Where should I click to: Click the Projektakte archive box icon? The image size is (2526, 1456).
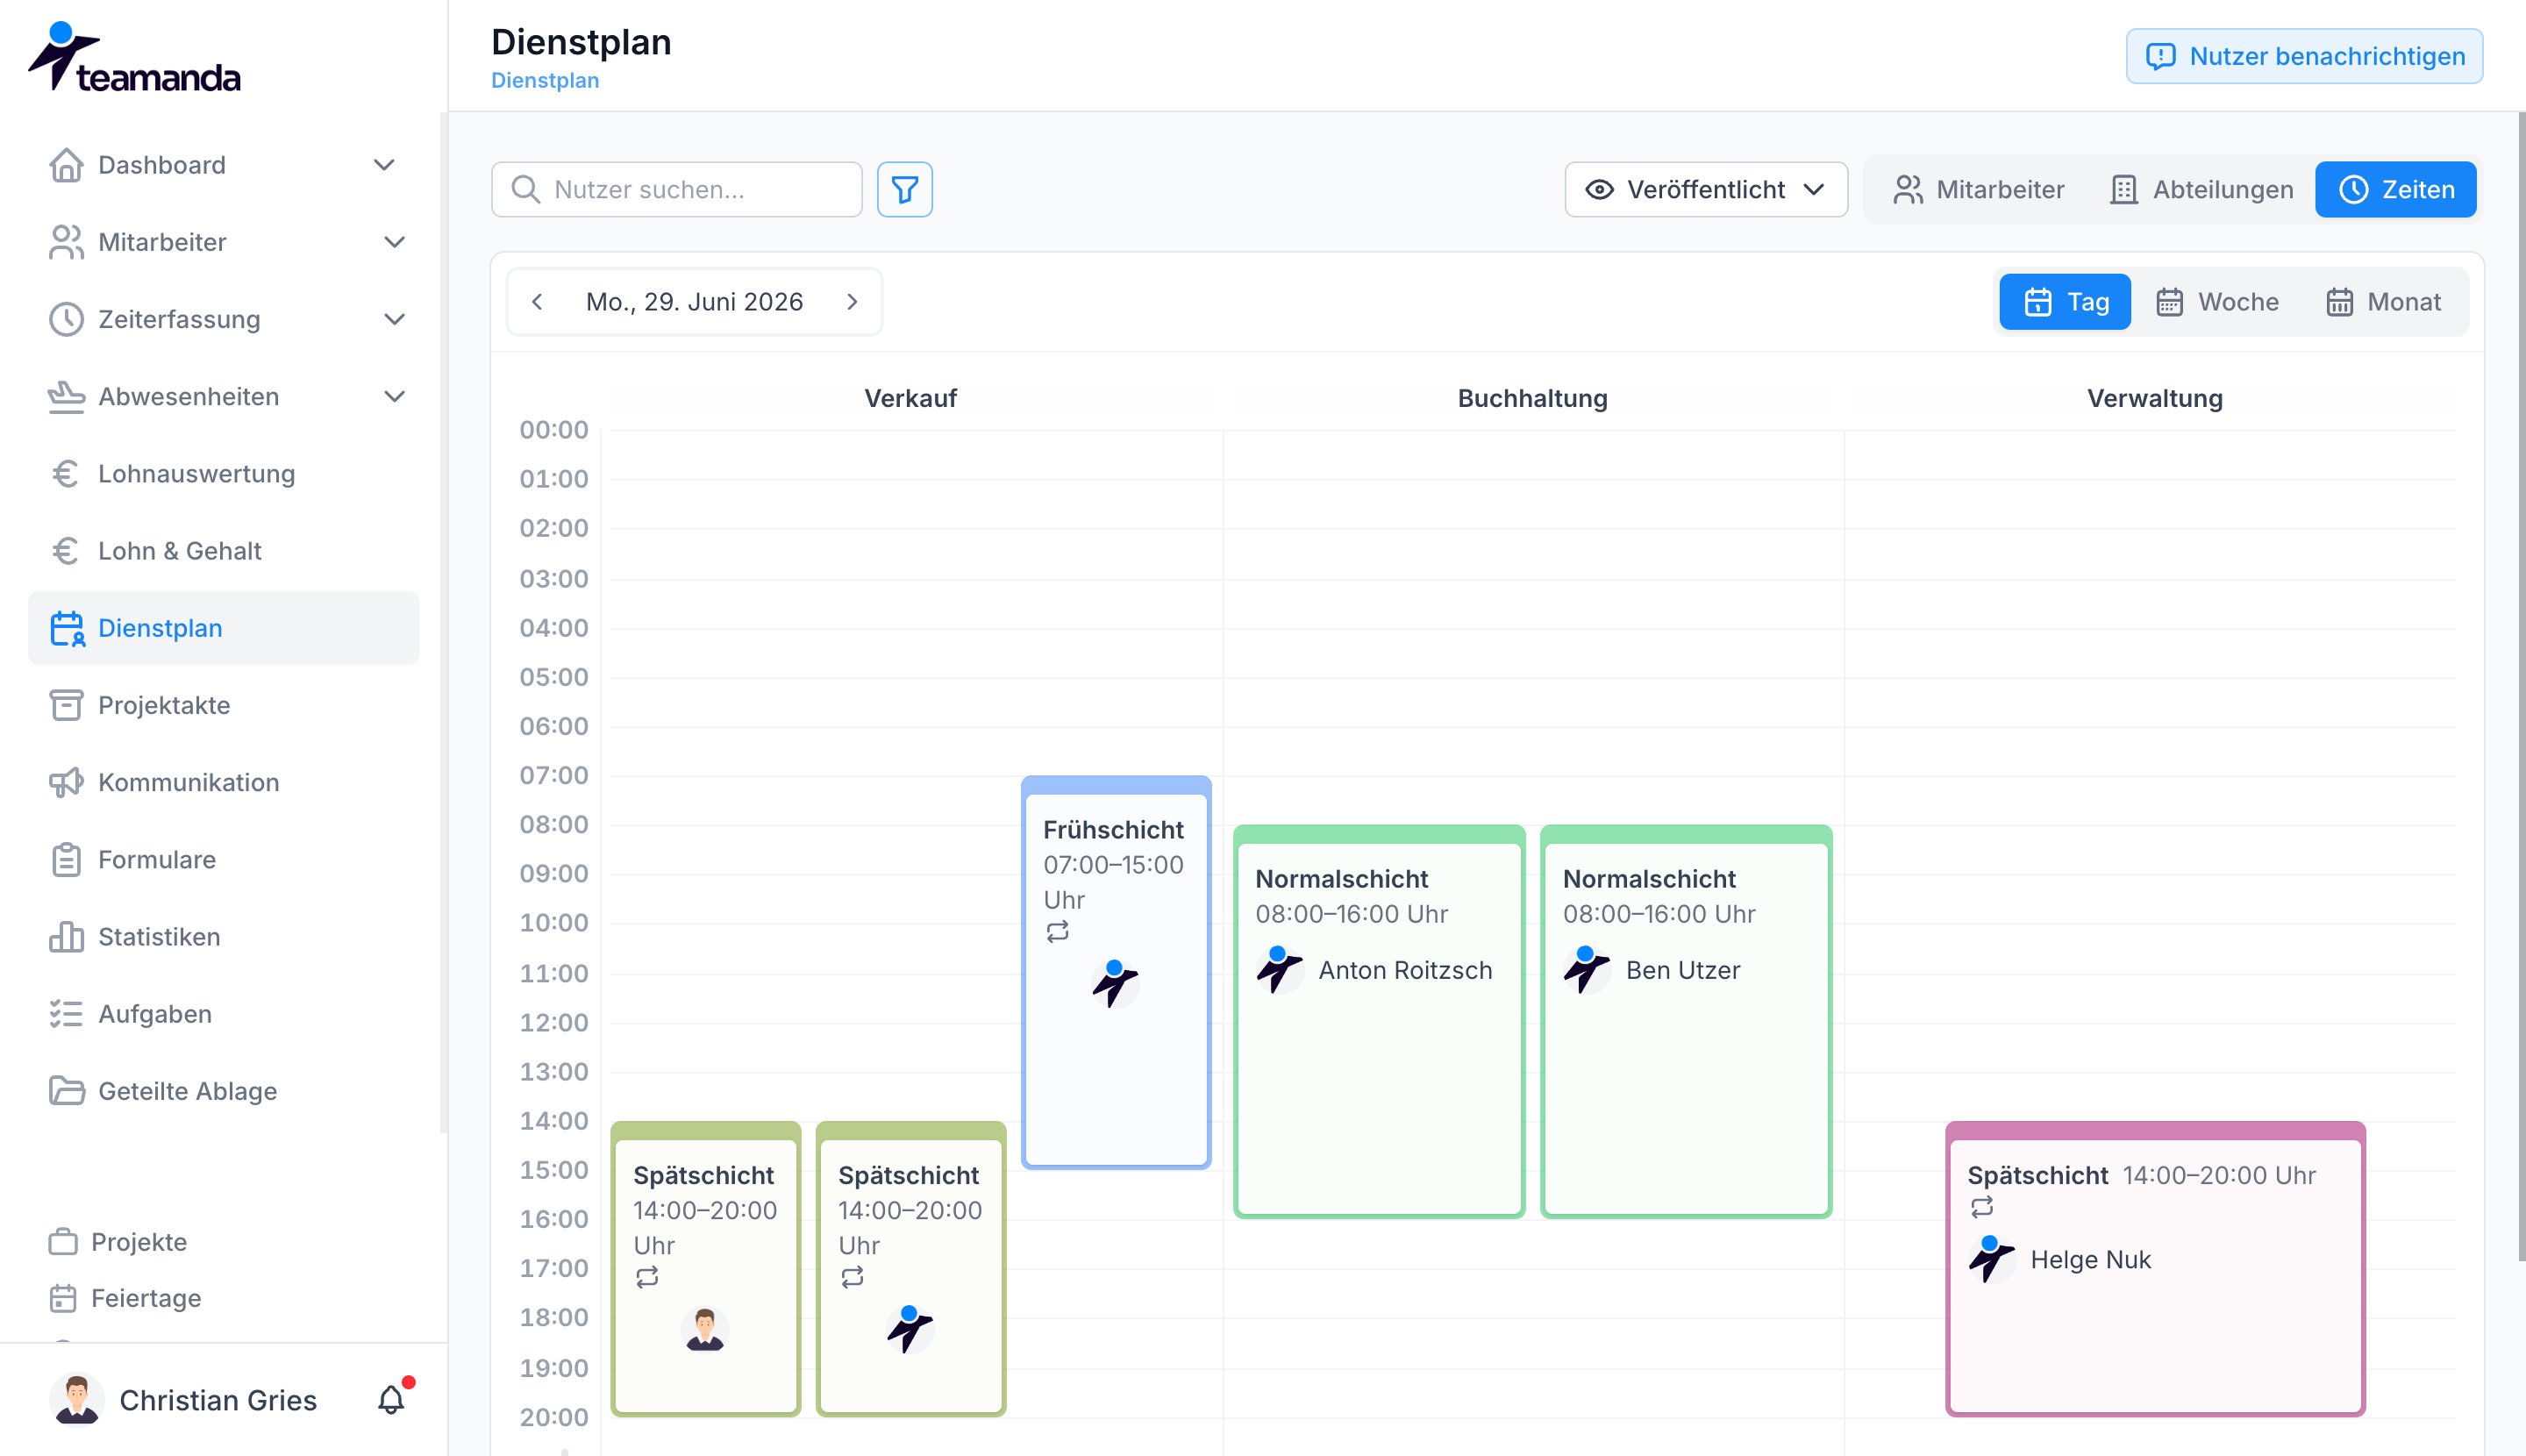click(x=66, y=705)
